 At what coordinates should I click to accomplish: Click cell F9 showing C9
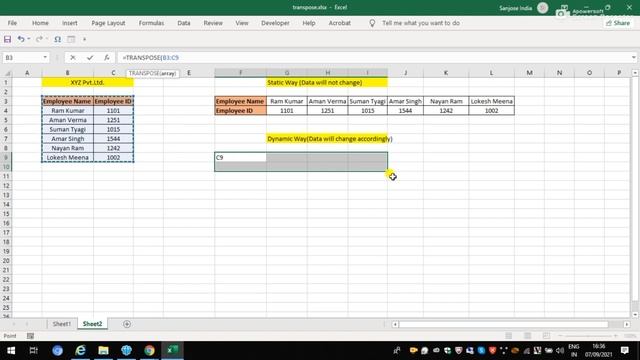[240, 158]
